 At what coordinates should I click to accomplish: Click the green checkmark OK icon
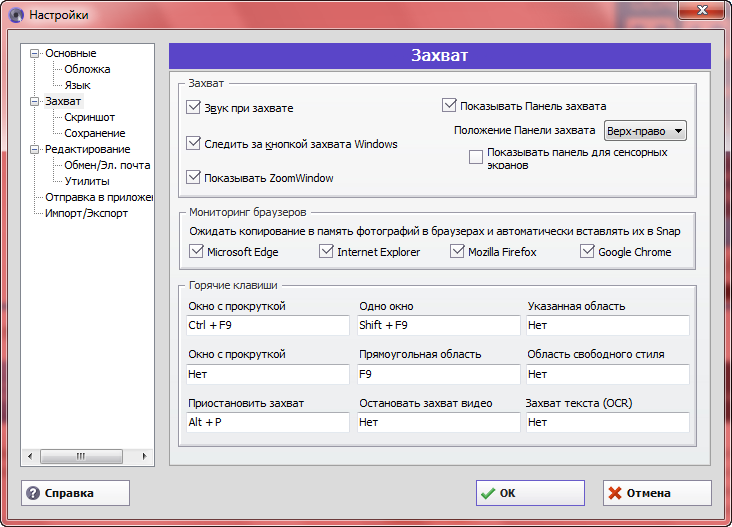[x=487, y=493]
